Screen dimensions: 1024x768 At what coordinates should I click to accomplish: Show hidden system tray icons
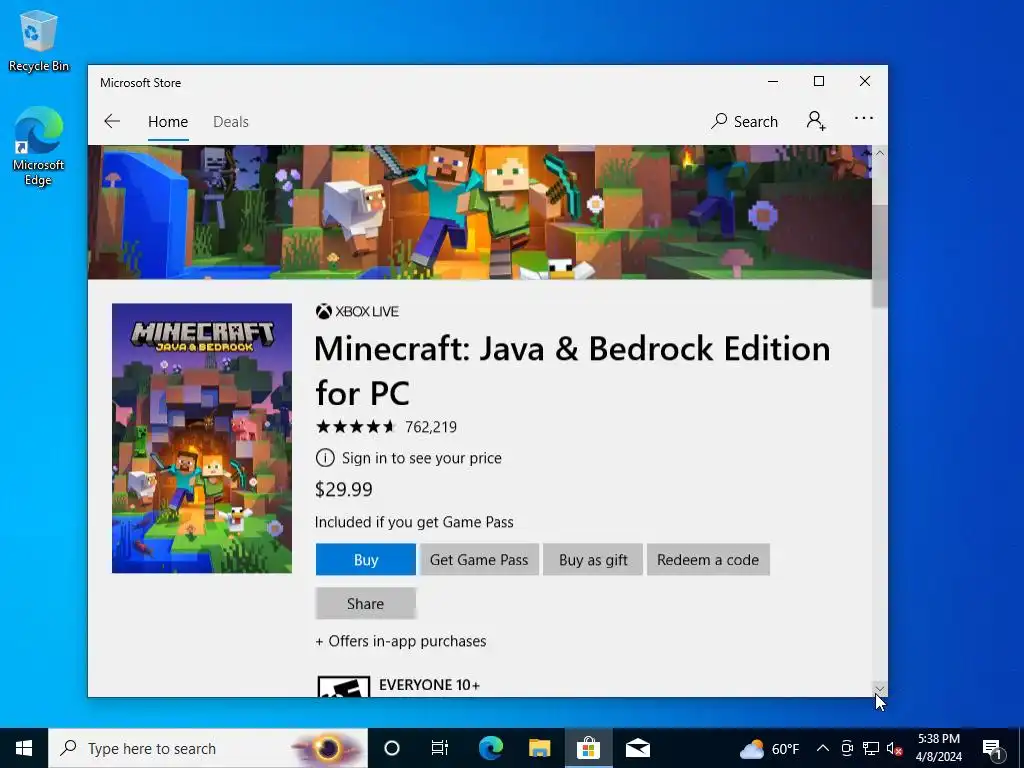pos(823,748)
